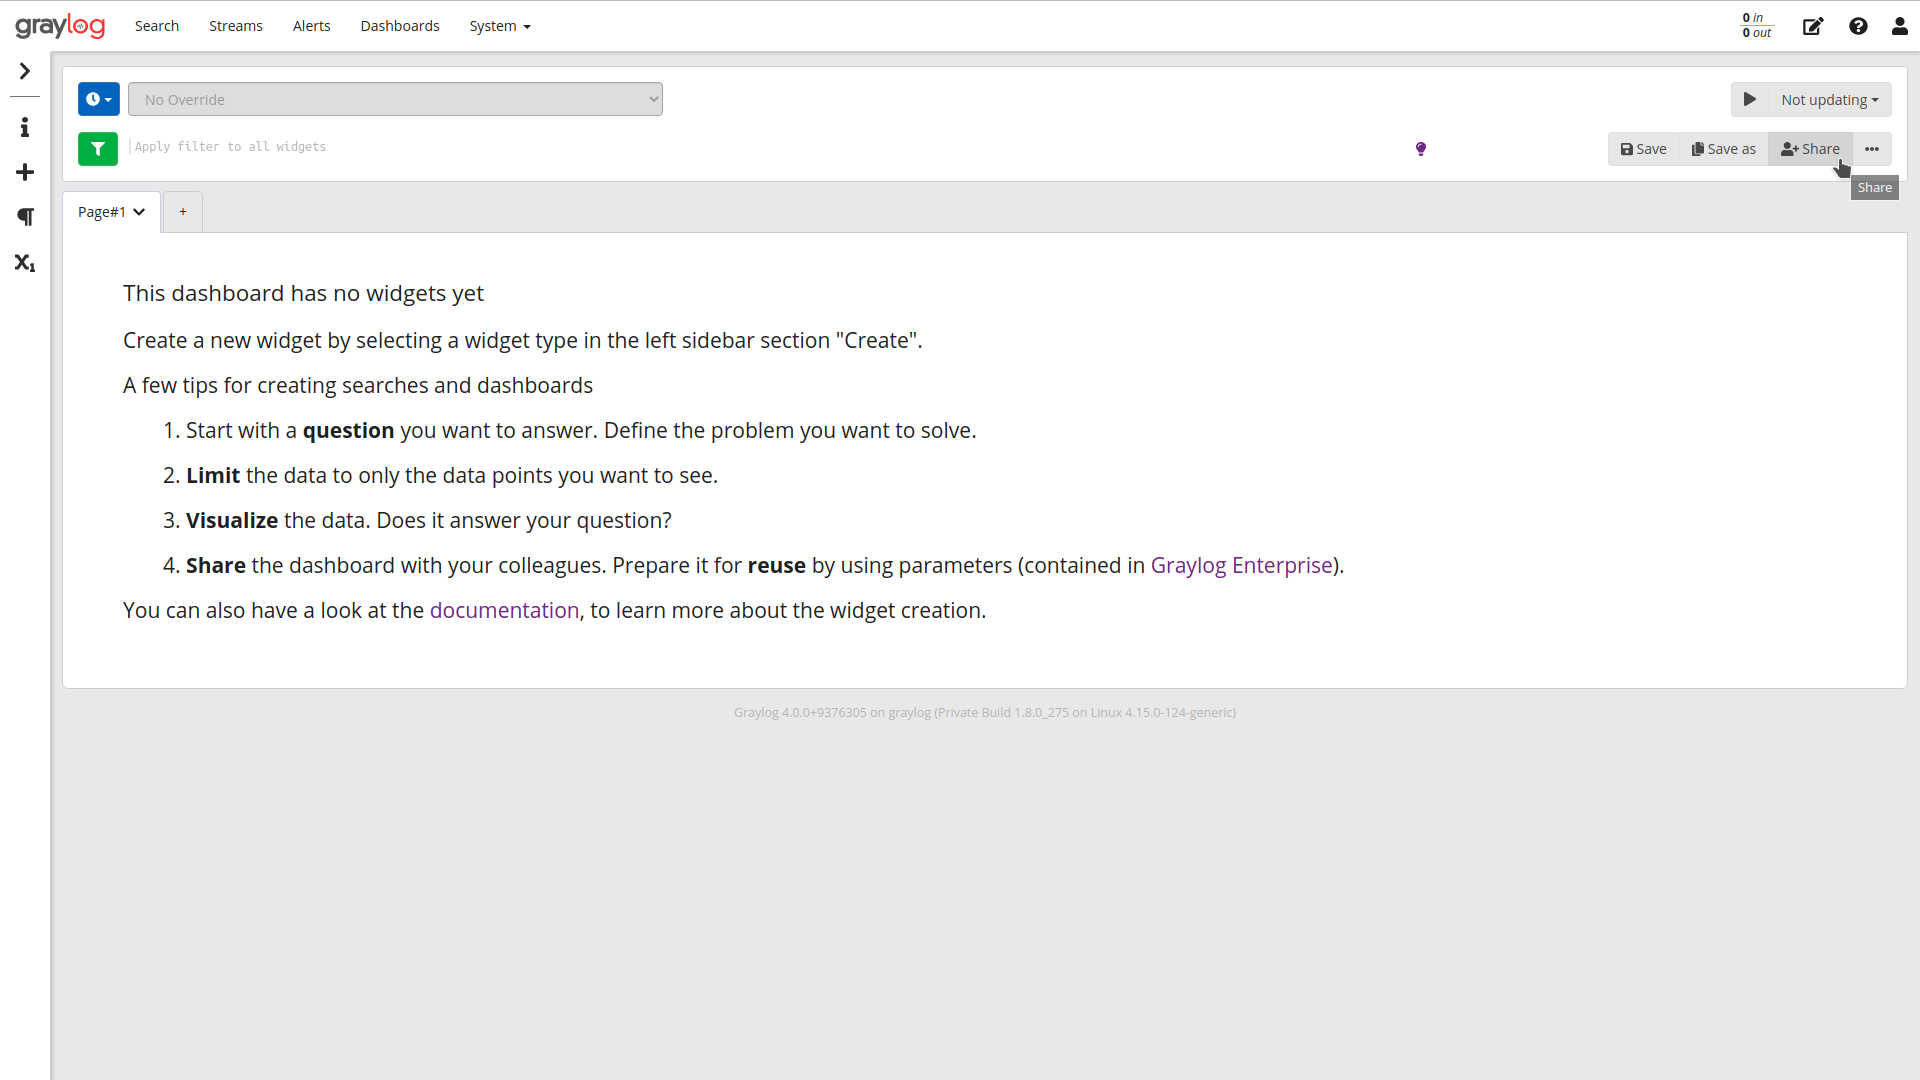The image size is (1920, 1080).
Task: Click the Share button
Action: click(x=1810, y=148)
